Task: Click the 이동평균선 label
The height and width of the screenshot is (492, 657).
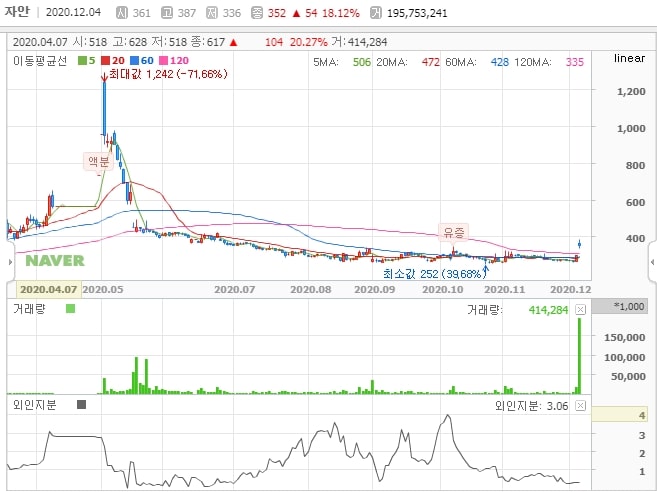Action: (40, 61)
